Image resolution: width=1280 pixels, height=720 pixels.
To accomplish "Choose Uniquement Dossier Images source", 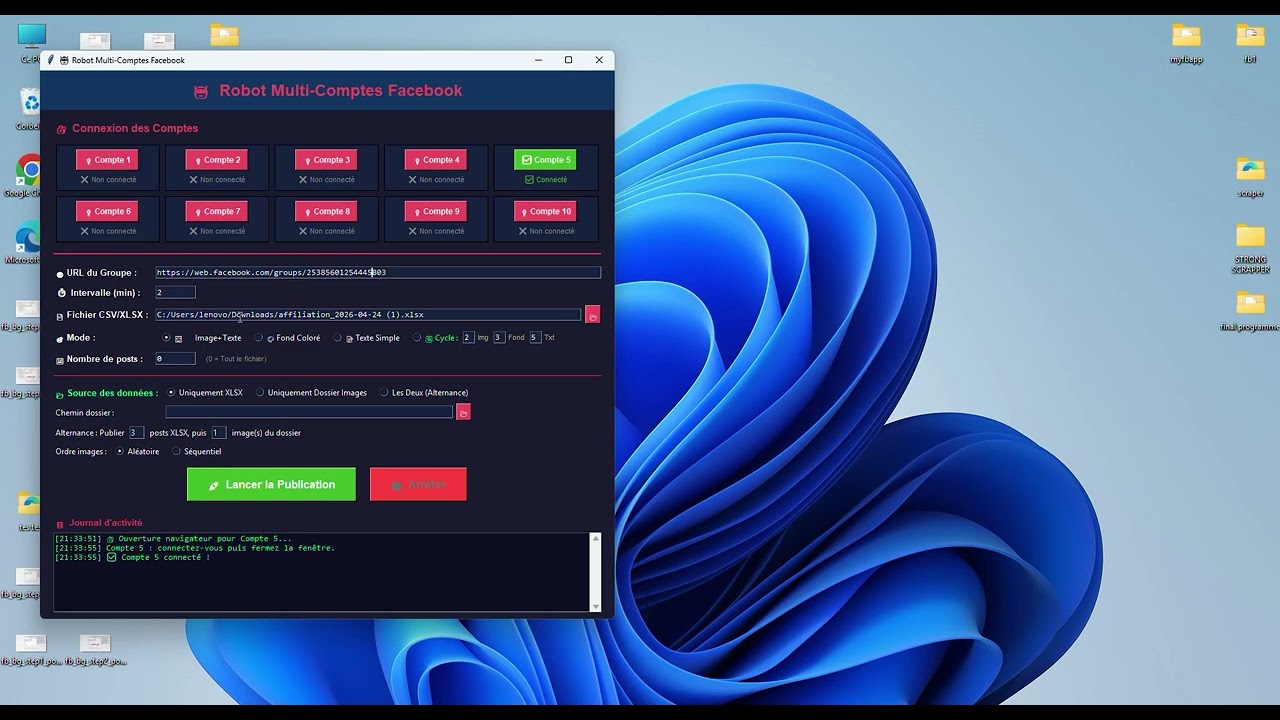I will click(x=260, y=393).
